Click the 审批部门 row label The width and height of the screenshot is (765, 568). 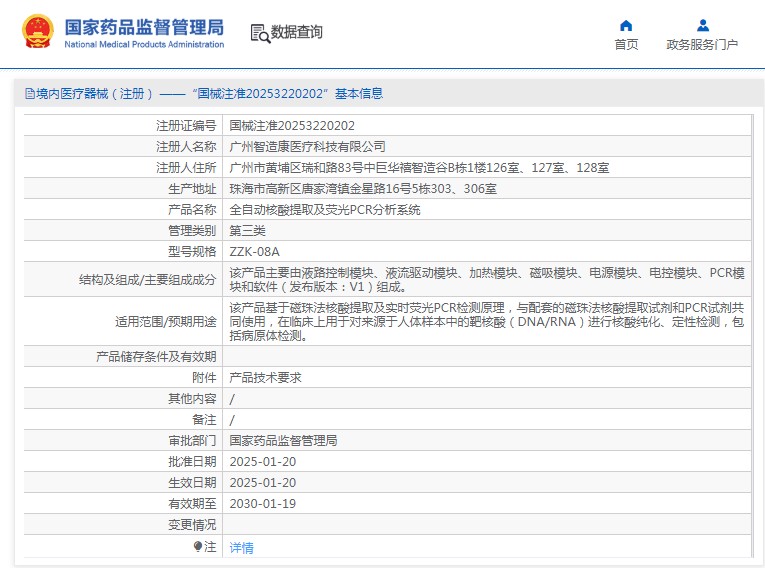pos(192,441)
